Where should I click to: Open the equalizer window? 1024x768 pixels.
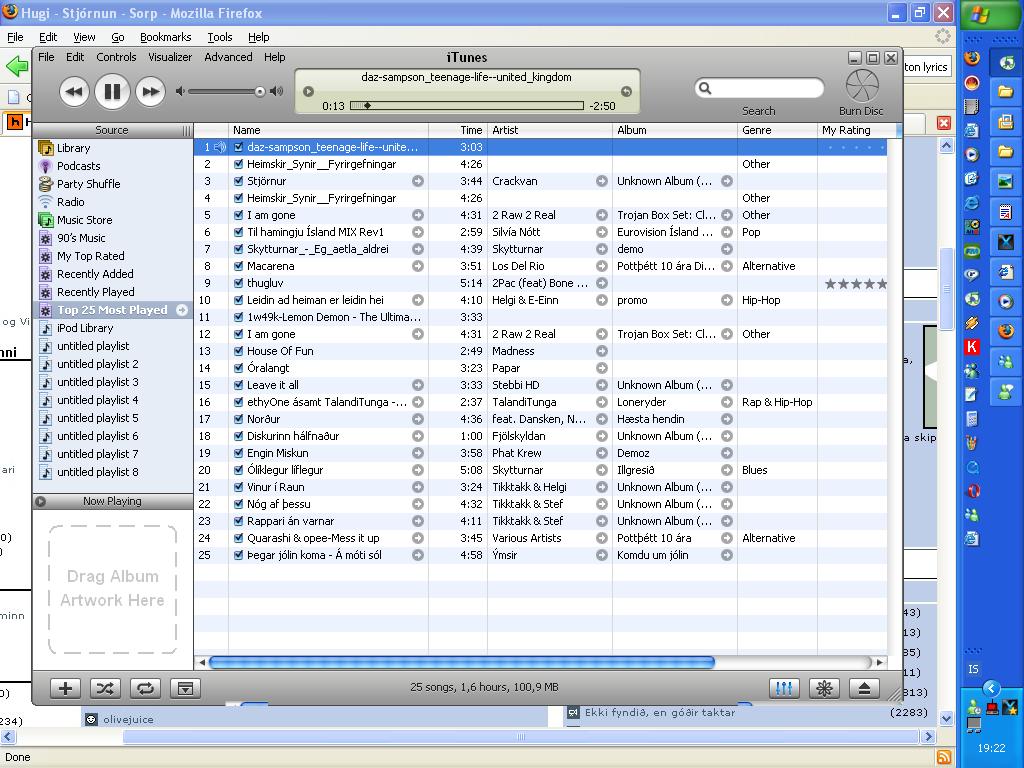784,688
